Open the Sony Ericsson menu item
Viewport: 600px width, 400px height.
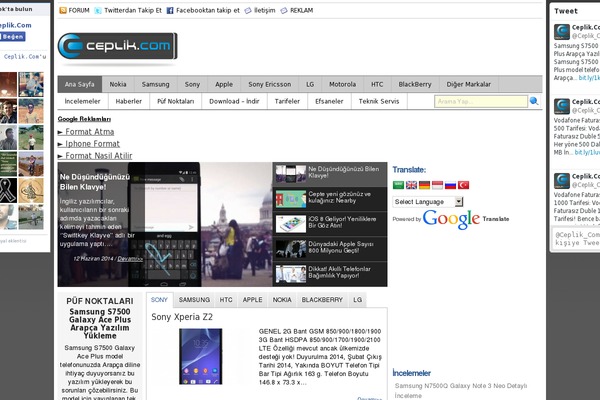(269, 84)
